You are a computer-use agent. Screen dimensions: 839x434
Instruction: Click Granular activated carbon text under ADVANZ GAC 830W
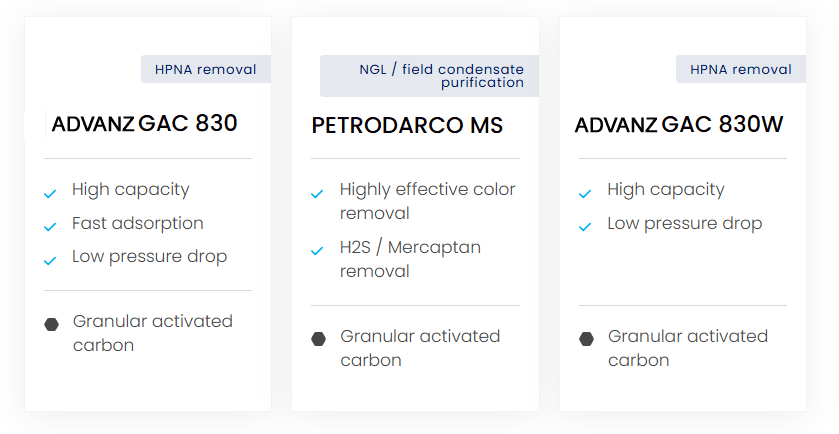pos(687,347)
